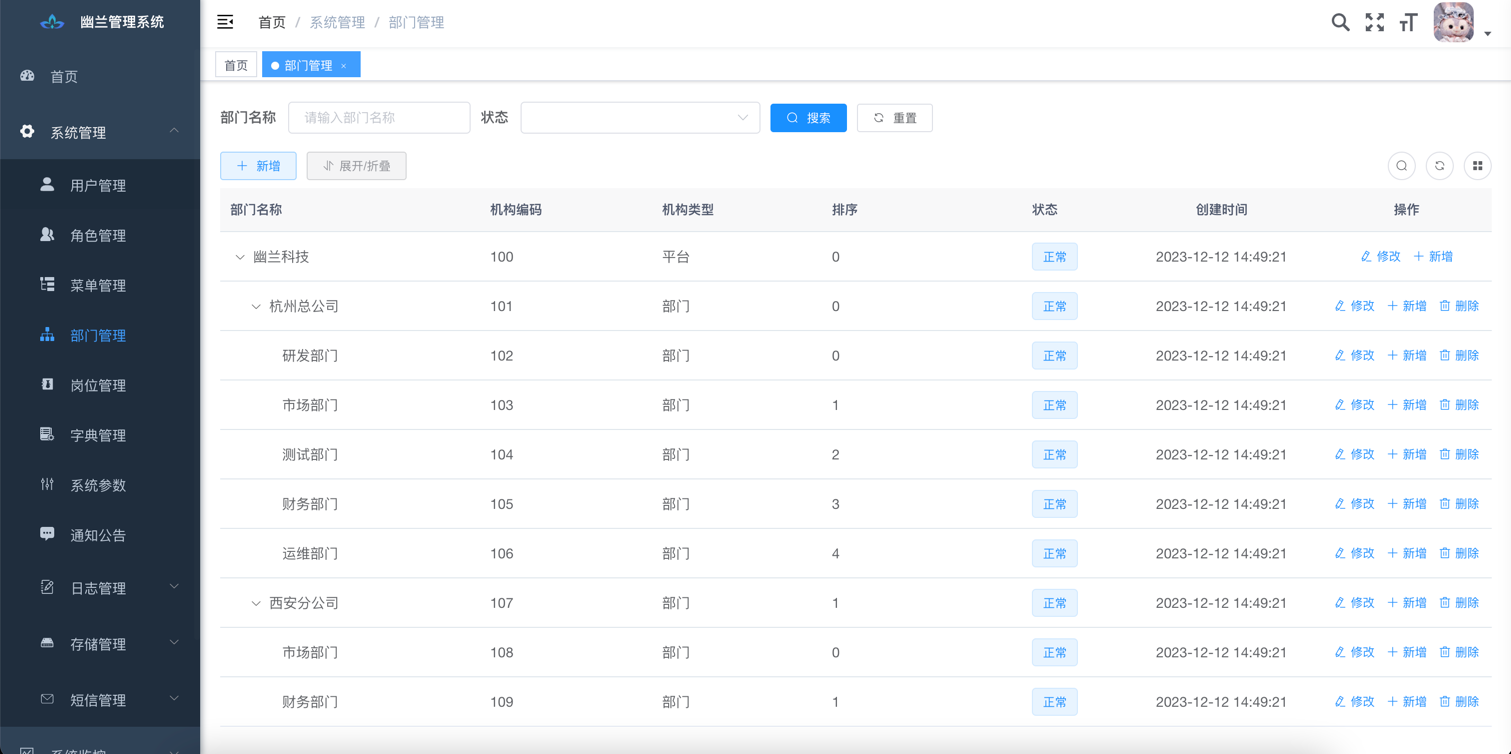Screen dimensions: 1511x754
Task: Click 新增 for 西安分公司 row
Action: pyautogui.click(x=1407, y=603)
